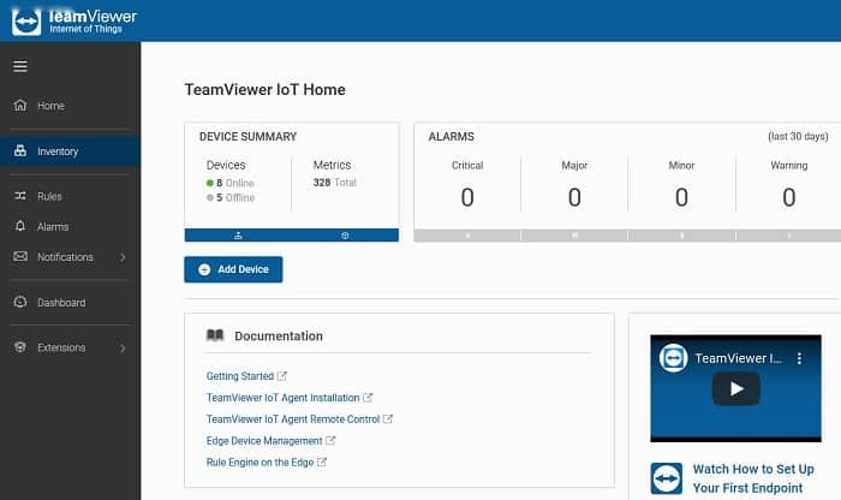Open Rule Engine on the Edge link
Image resolution: width=841 pixels, height=500 pixels.
[259, 462]
